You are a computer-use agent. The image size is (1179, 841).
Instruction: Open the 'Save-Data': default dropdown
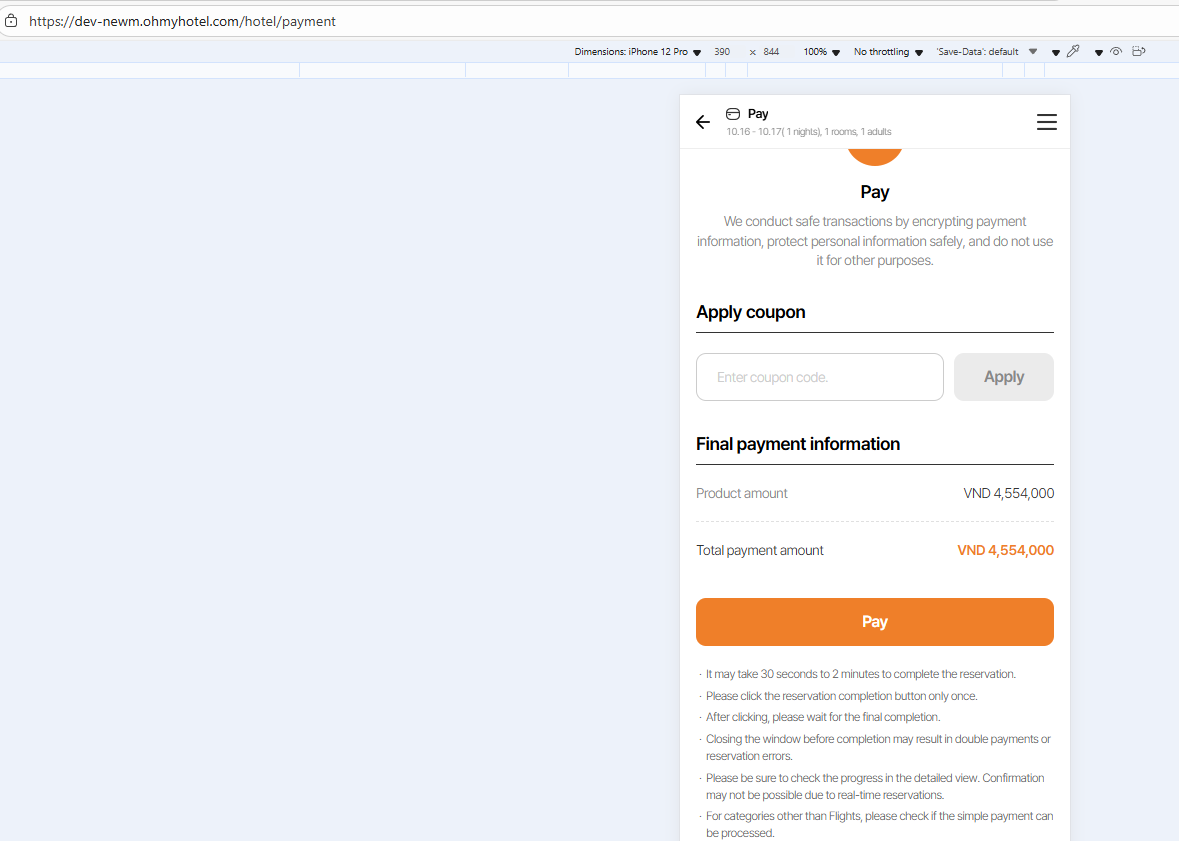click(987, 52)
